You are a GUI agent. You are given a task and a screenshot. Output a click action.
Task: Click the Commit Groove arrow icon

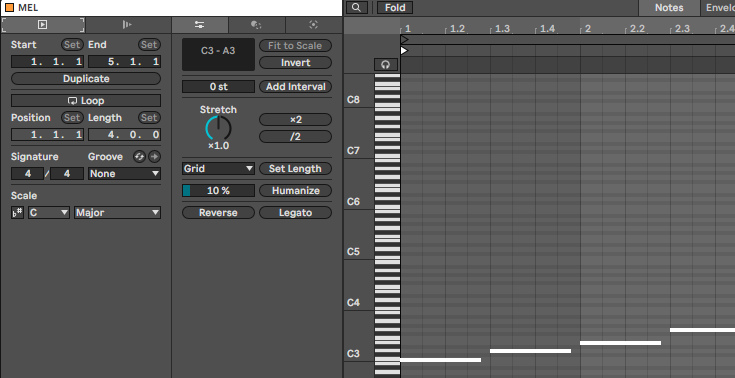(154, 157)
